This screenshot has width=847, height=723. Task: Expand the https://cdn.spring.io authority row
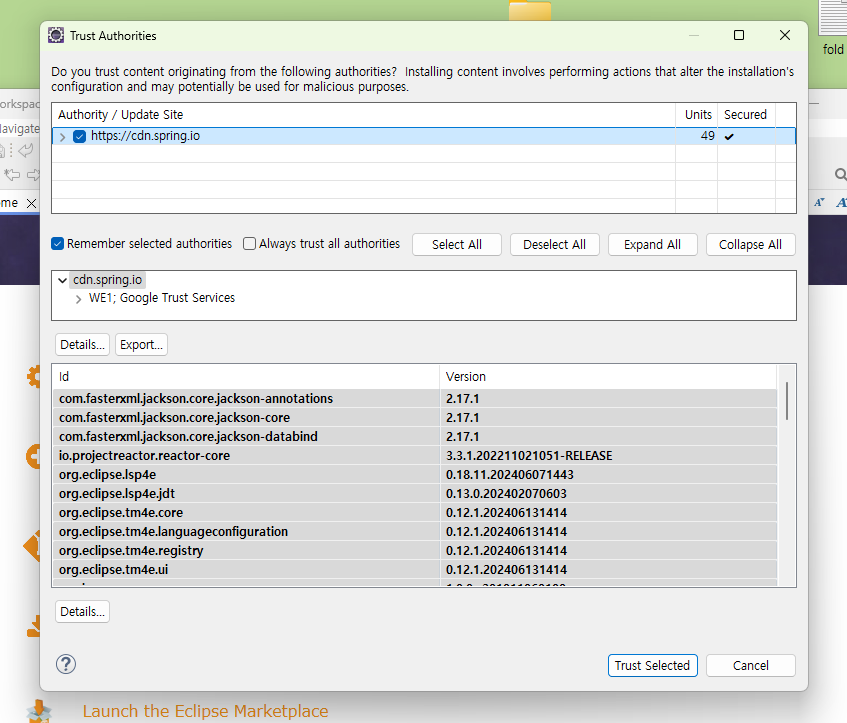pyautogui.click(x=62, y=137)
